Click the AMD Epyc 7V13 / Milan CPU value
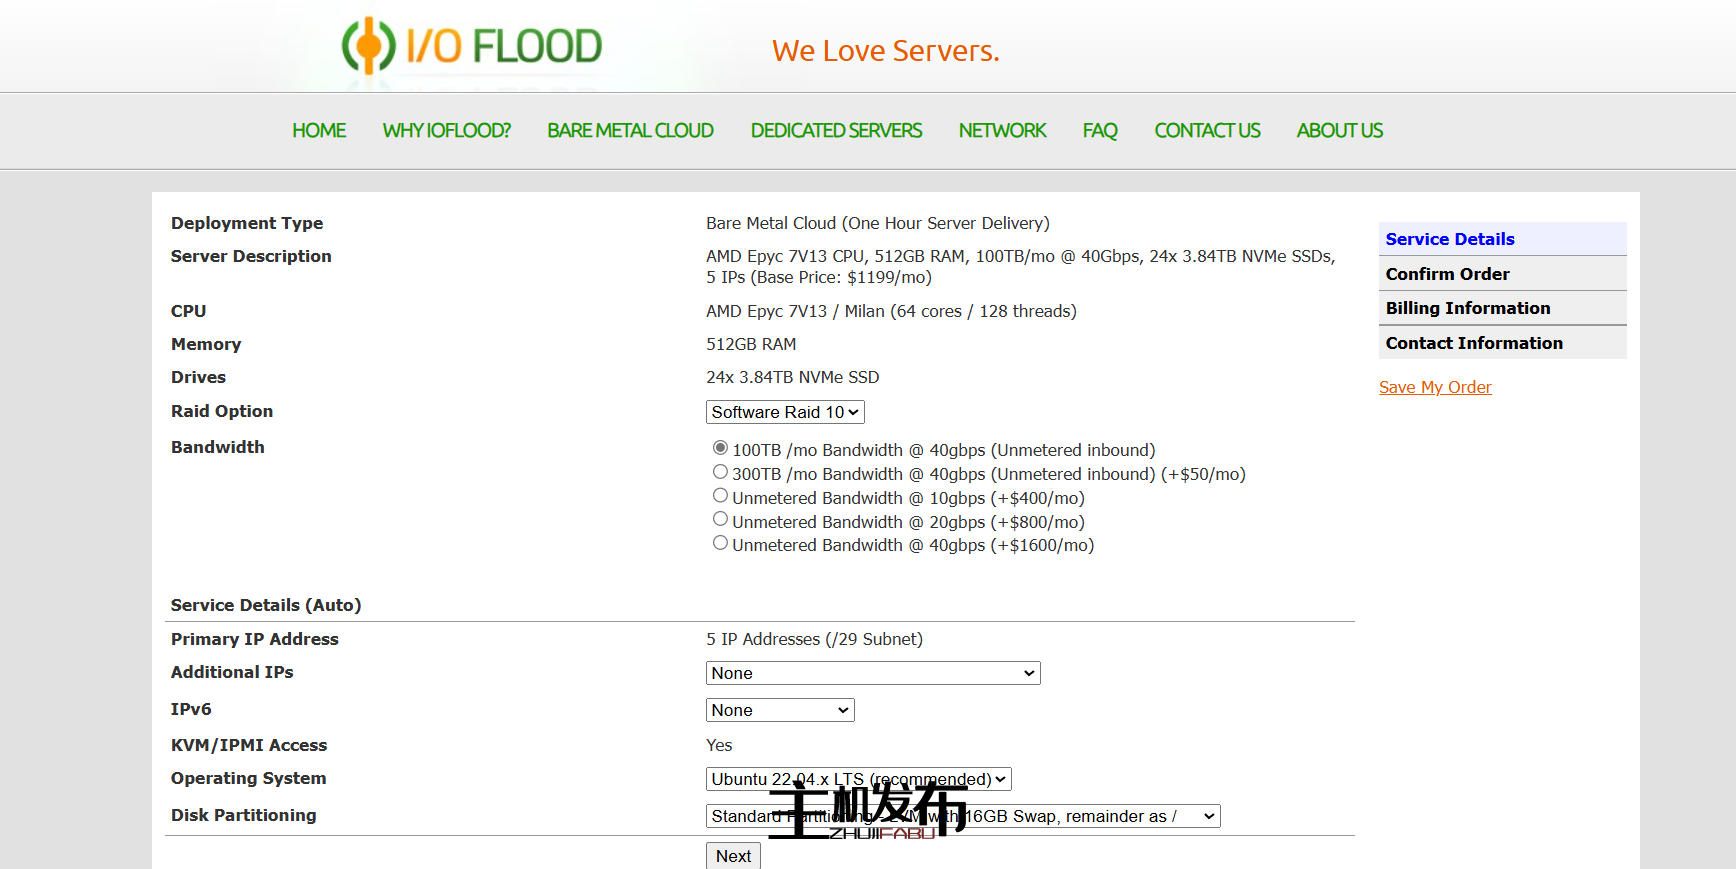 tap(891, 311)
